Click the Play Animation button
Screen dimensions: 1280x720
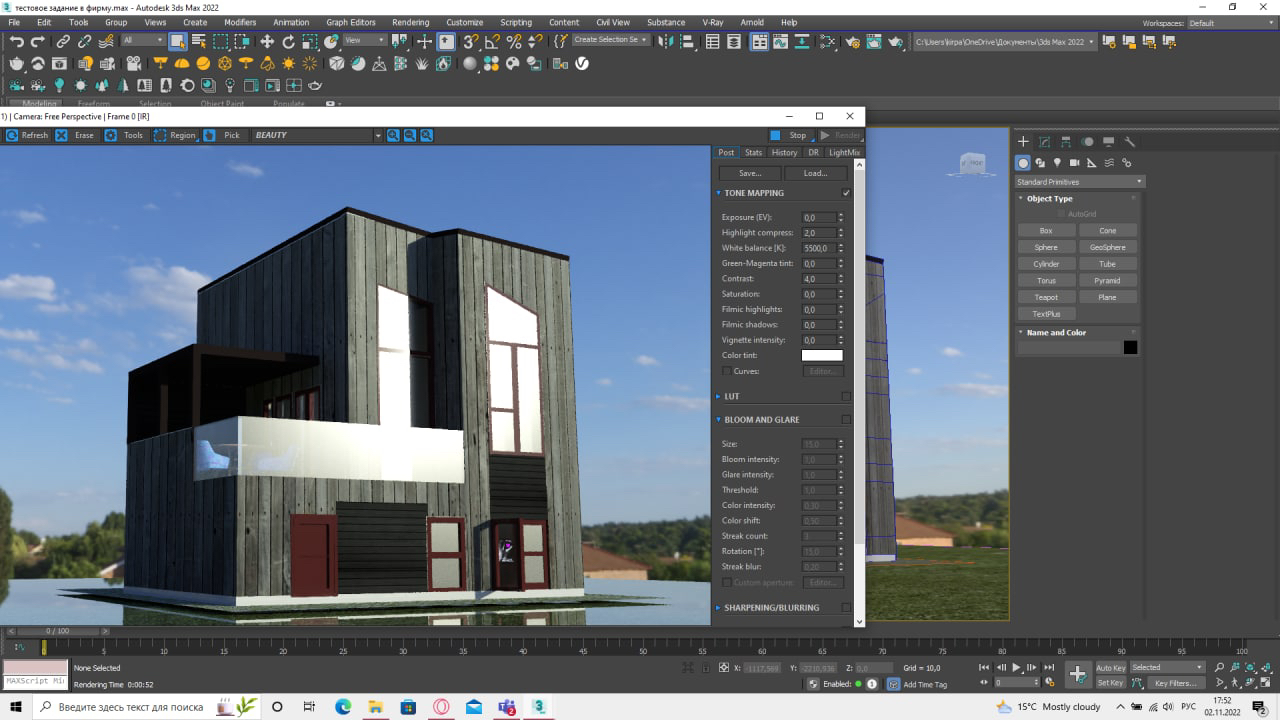(1016, 667)
